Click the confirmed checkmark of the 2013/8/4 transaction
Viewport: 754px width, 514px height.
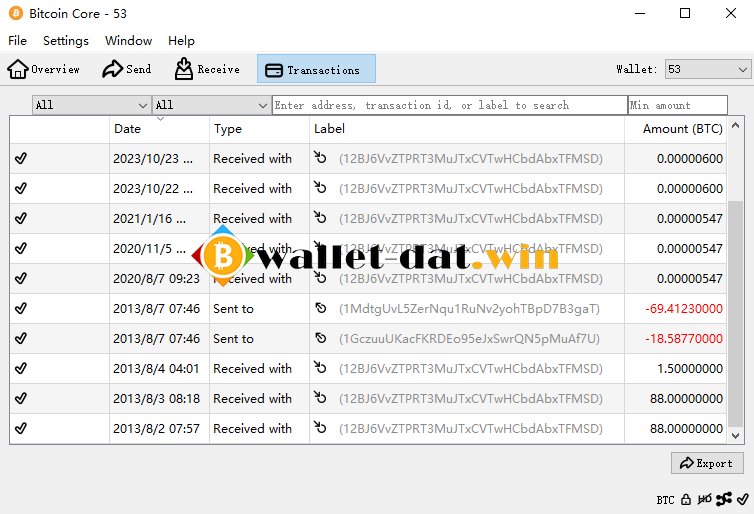21,368
